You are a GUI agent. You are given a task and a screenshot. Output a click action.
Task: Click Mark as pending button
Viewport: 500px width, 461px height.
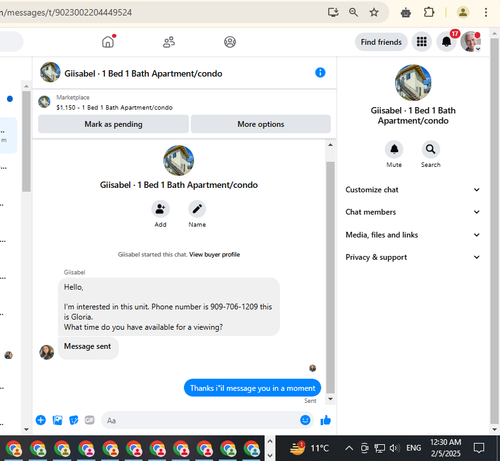click(113, 124)
